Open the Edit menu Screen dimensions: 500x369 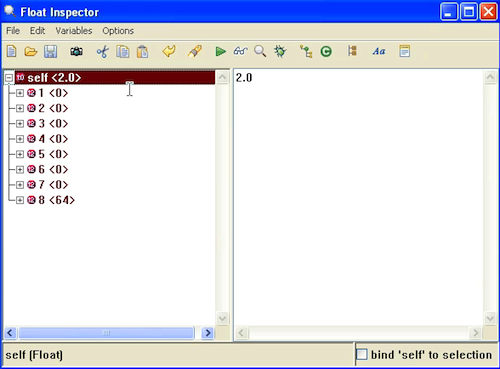pyautogui.click(x=37, y=31)
